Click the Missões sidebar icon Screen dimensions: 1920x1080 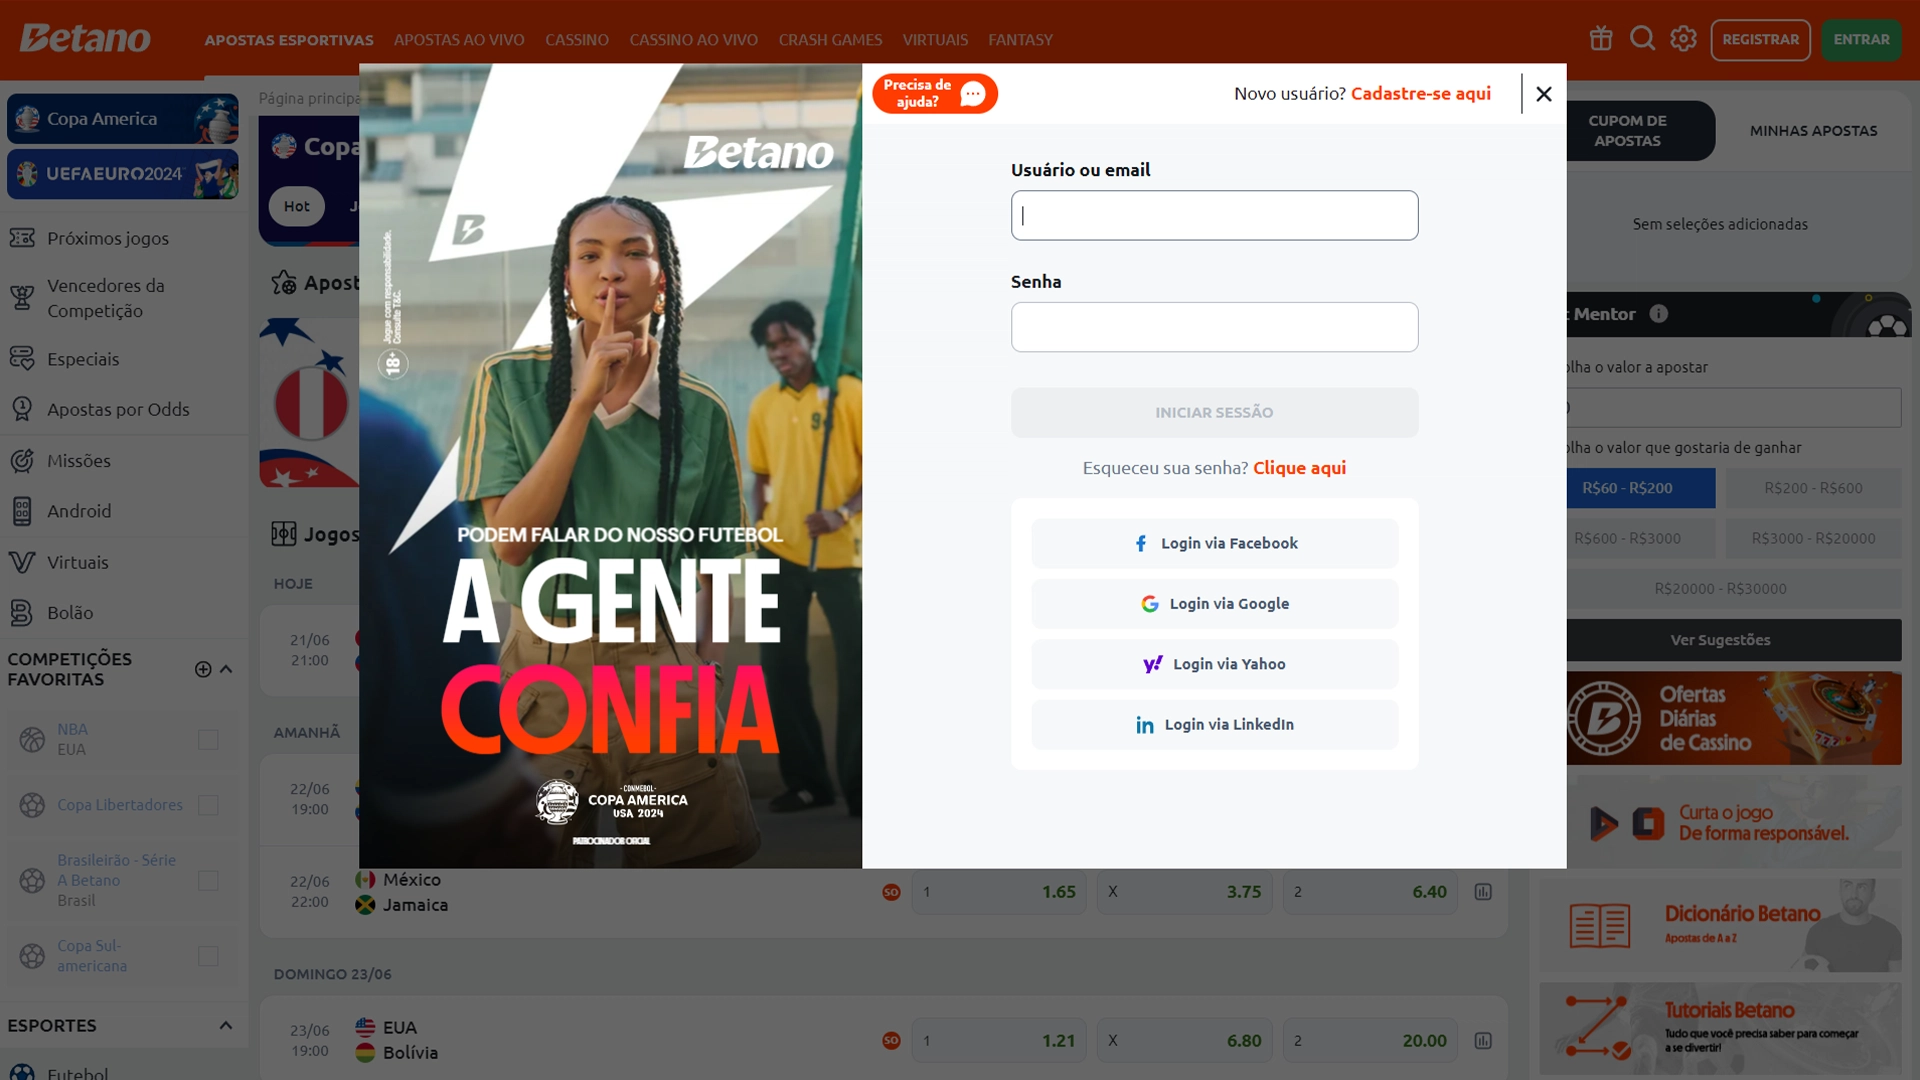click(x=24, y=460)
